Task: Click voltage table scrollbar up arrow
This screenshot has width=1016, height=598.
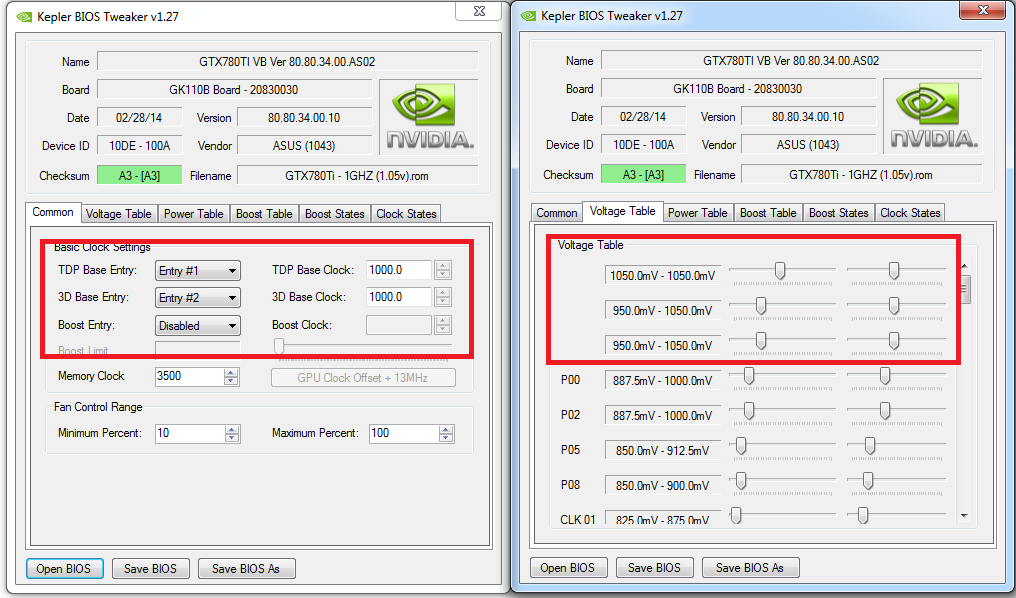Action: (x=965, y=266)
